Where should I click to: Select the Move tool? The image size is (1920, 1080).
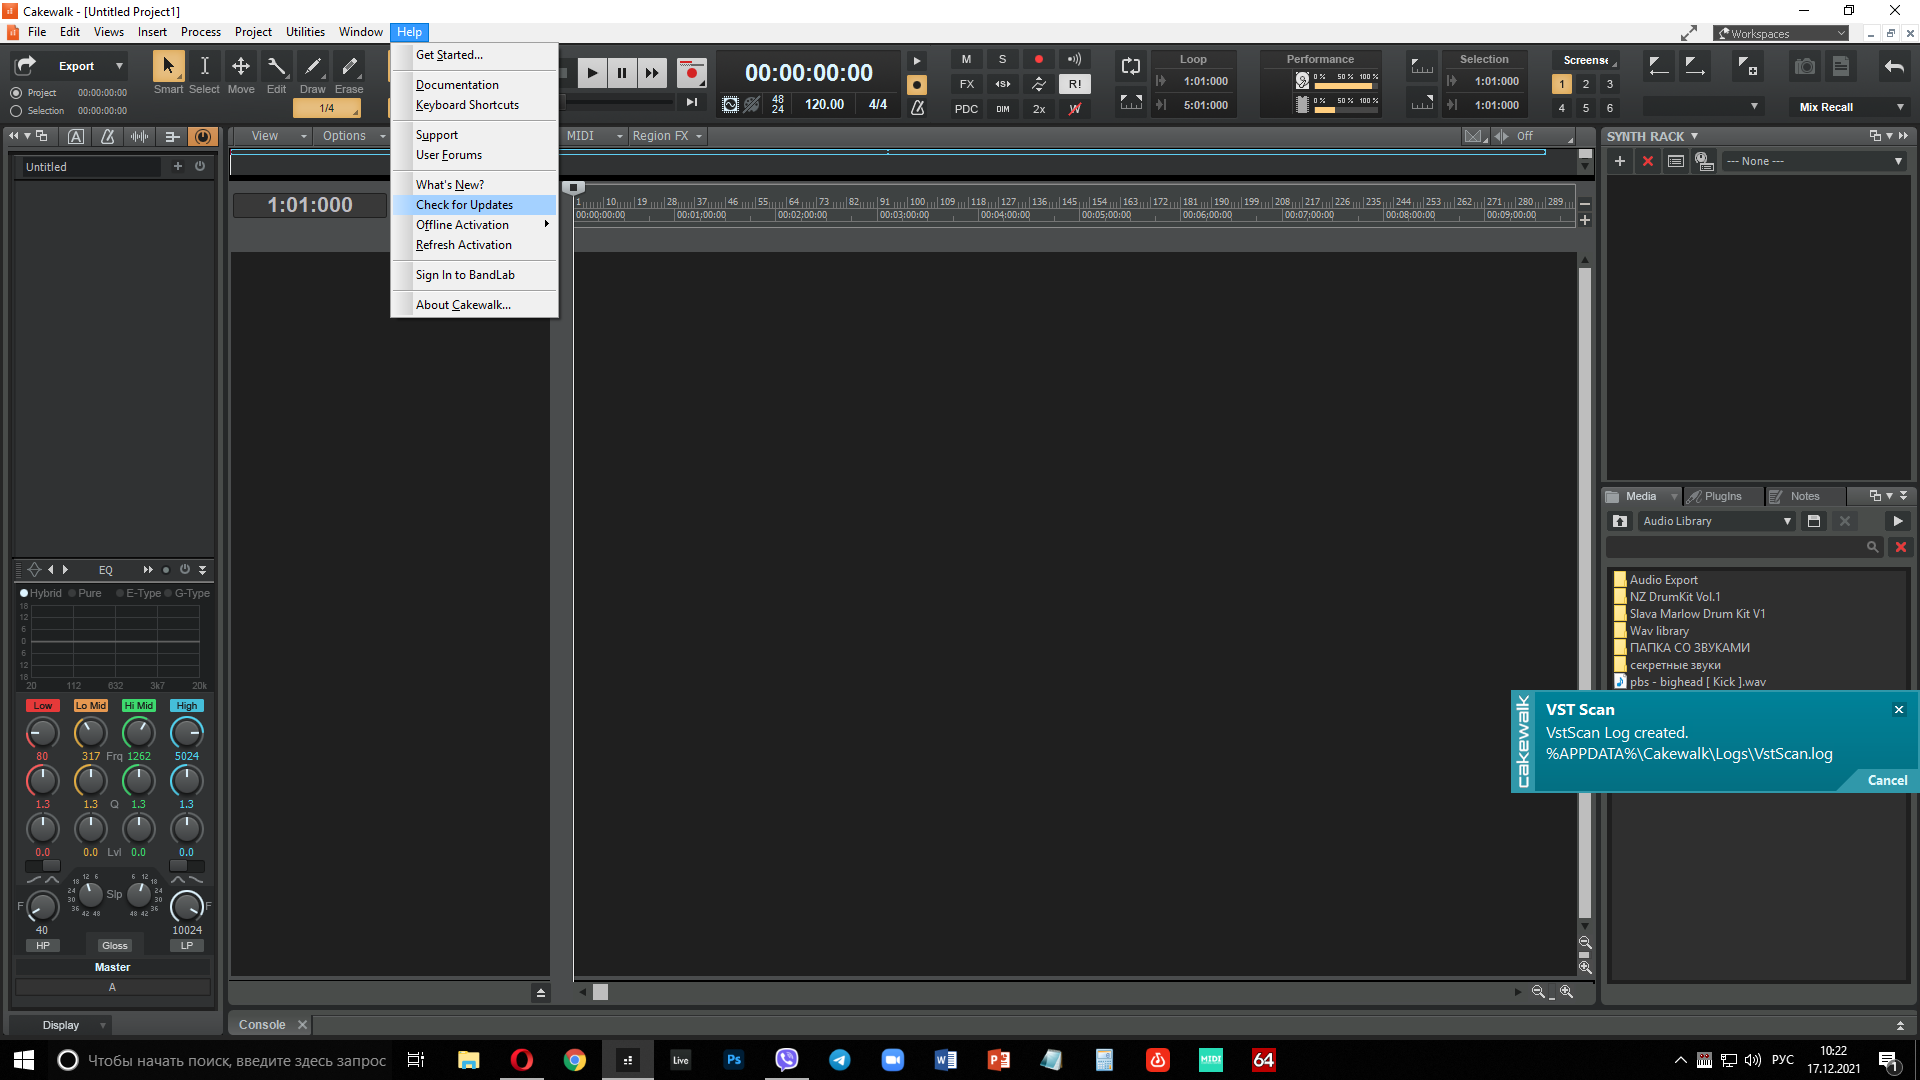240,67
